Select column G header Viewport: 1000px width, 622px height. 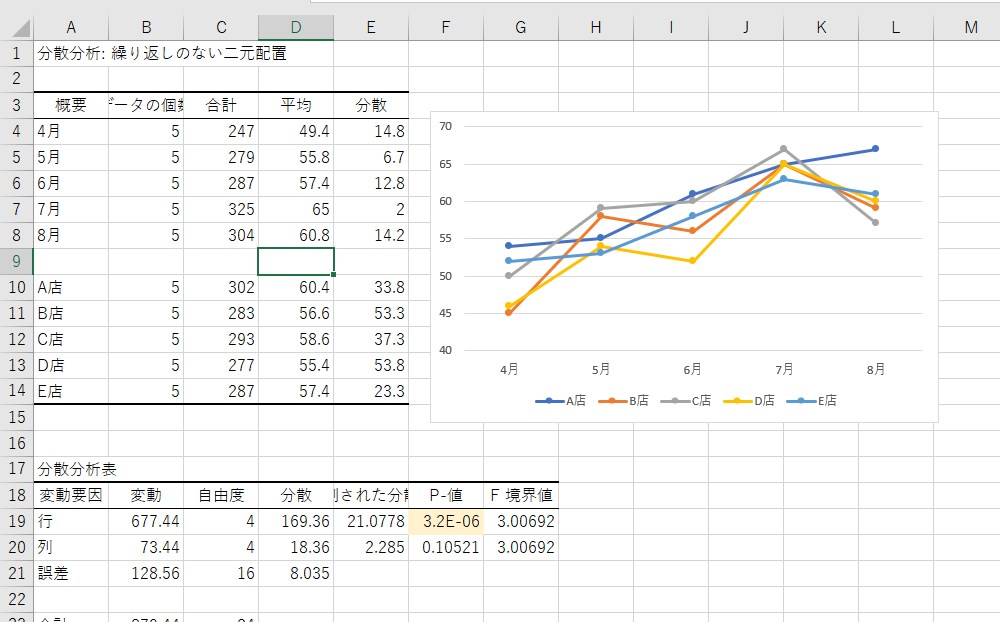pos(521,27)
